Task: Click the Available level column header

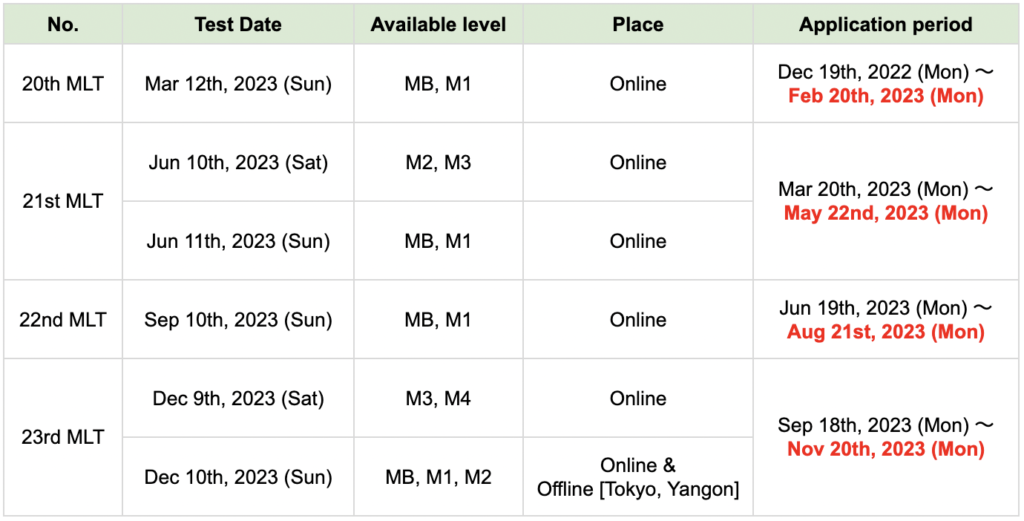Action: [x=438, y=25]
